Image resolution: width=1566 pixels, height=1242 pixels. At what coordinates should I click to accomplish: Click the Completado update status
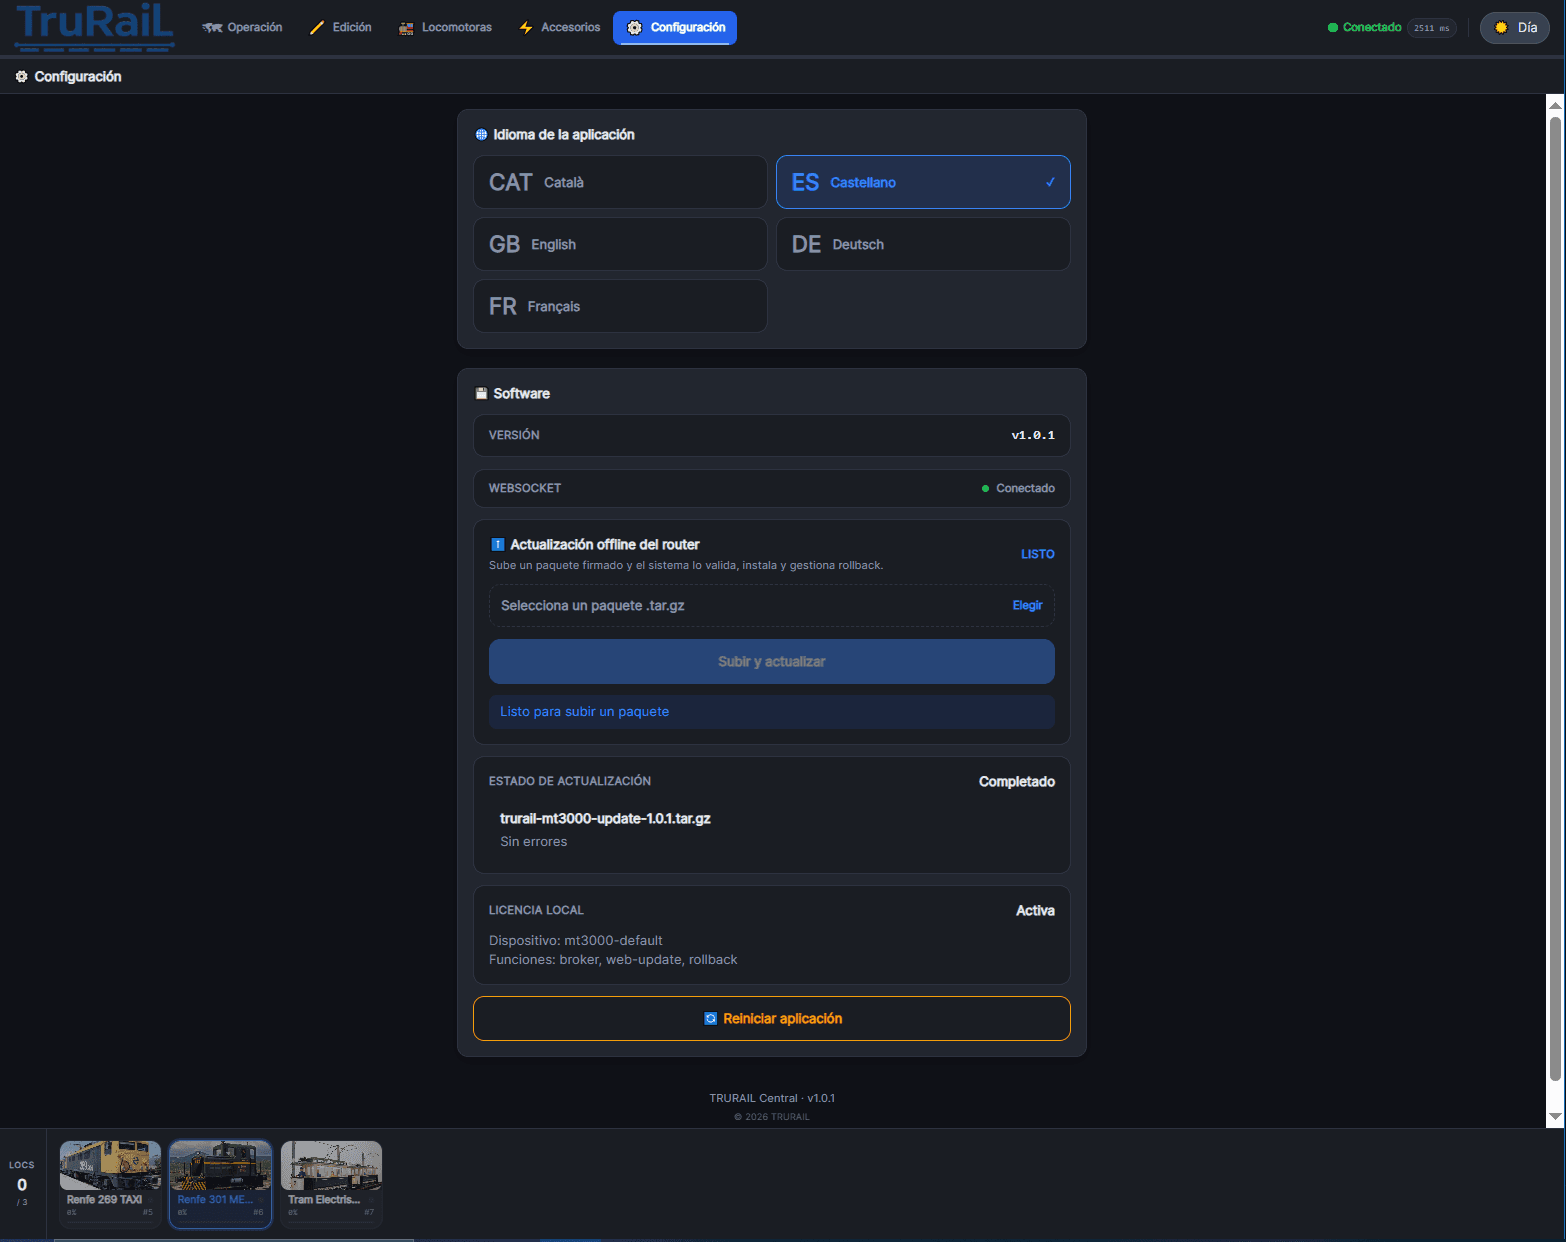1017,782
